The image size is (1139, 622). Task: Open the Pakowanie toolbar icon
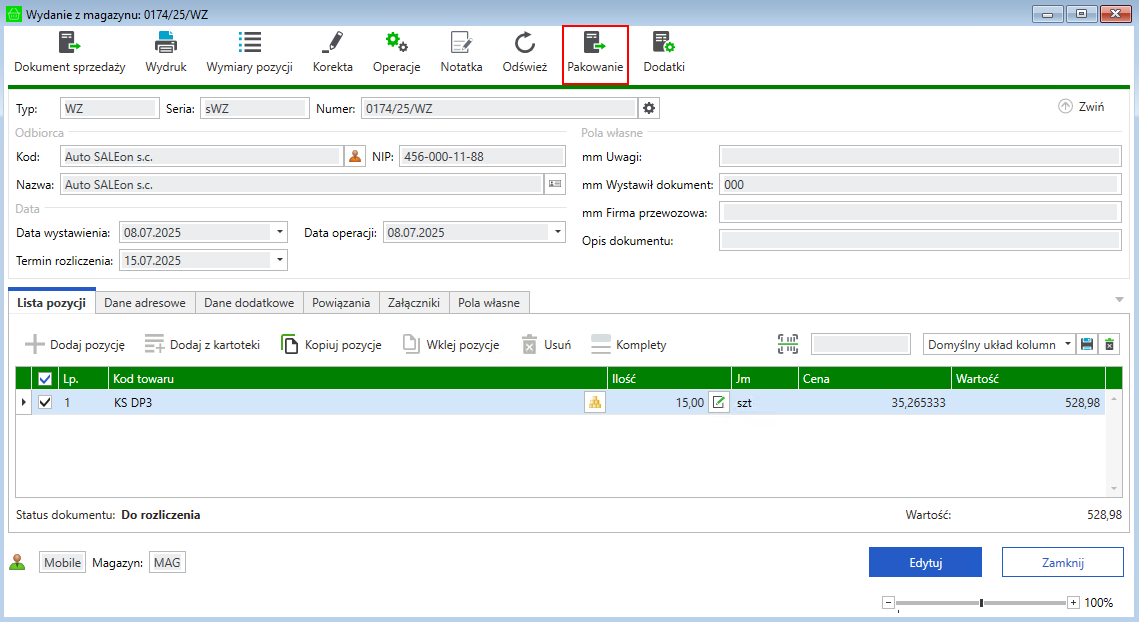tap(595, 44)
